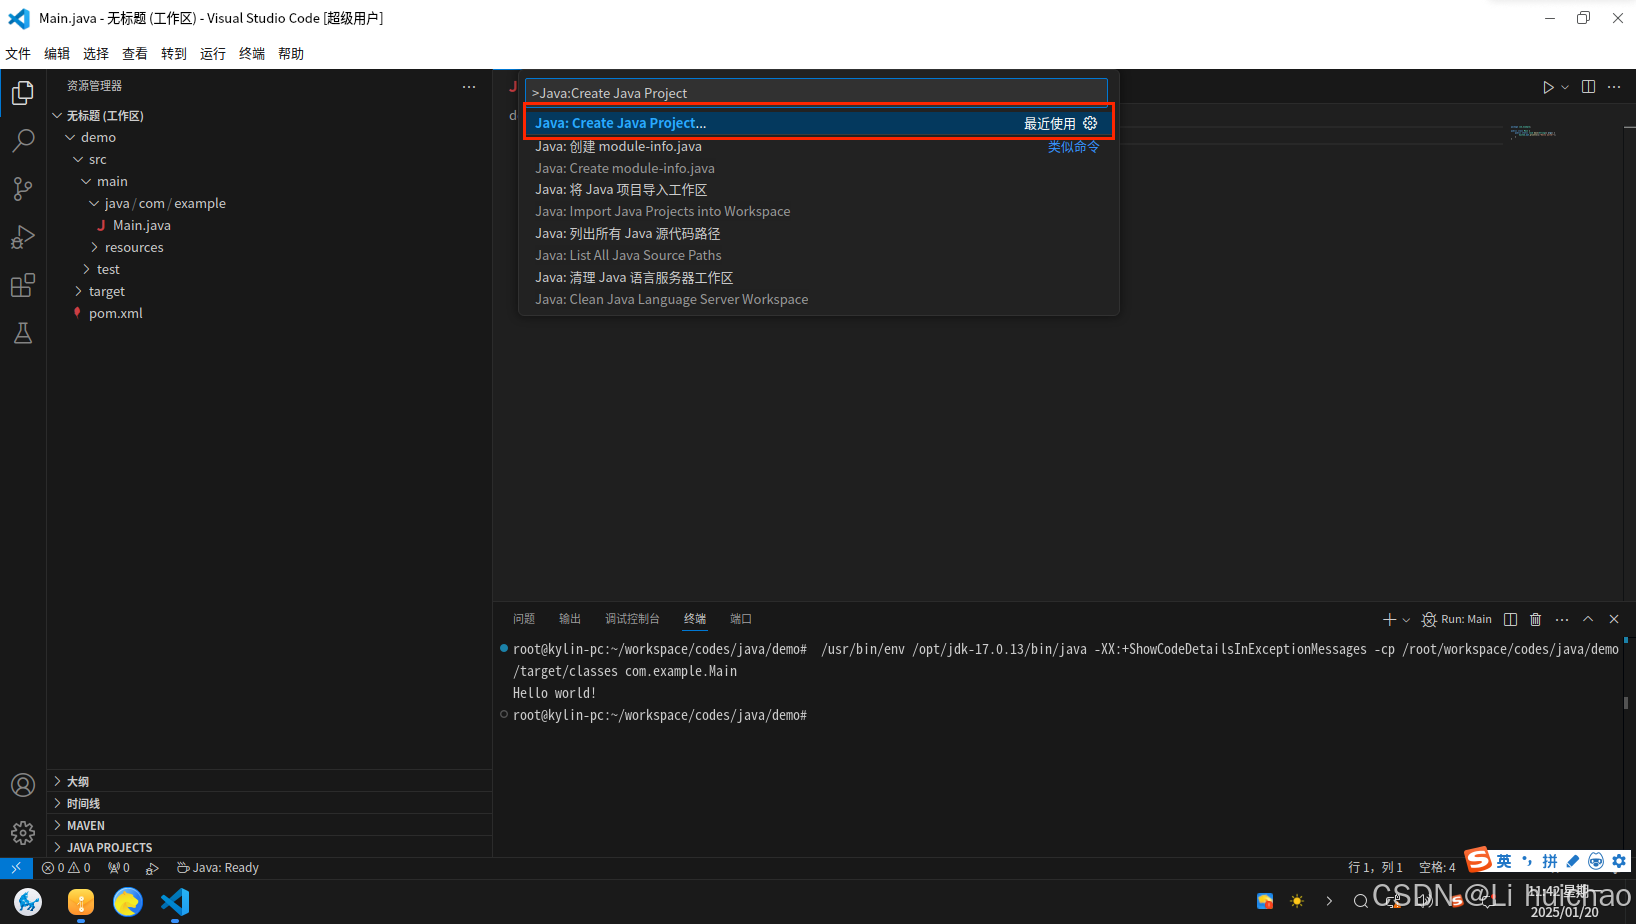This screenshot has width=1636, height=924.
Task: Open the 终端 menu
Action: (x=252, y=54)
